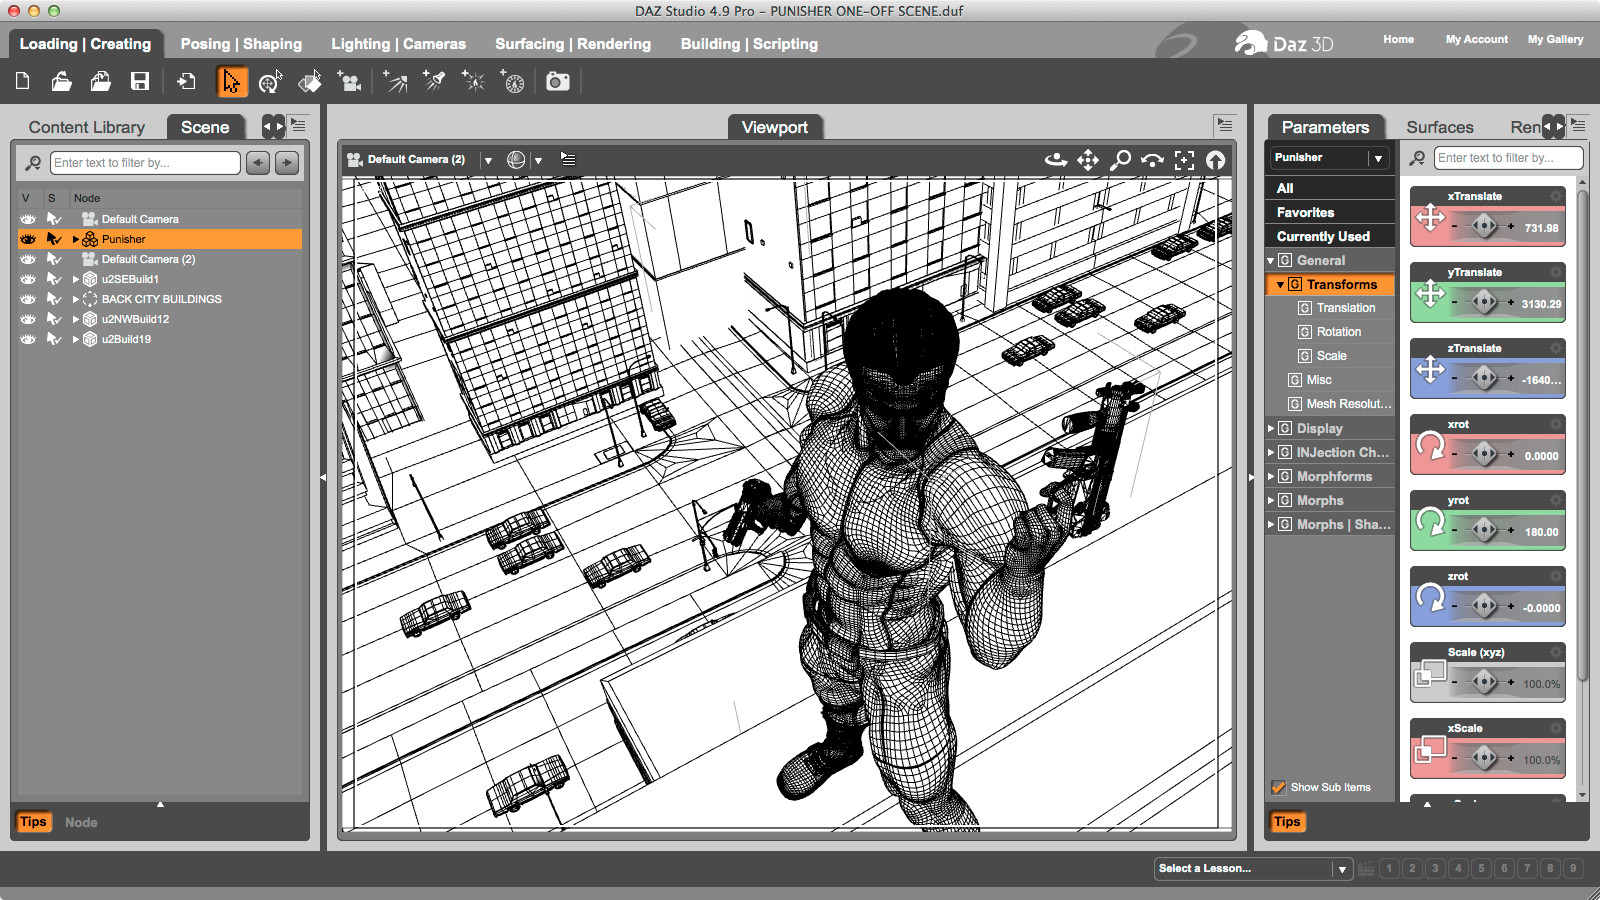Expand the Morphforms property group

(x=1271, y=477)
